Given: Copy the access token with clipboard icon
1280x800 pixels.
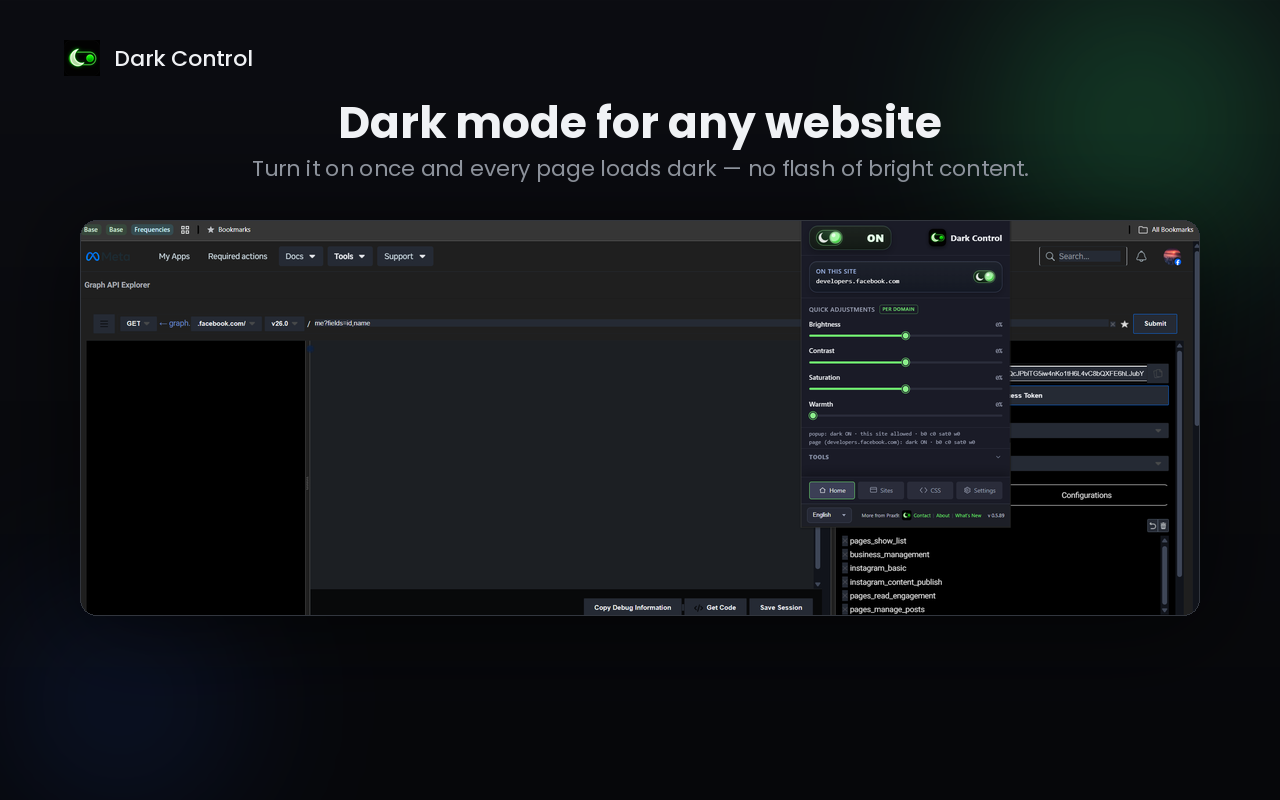Looking at the screenshot, I should 1158,373.
